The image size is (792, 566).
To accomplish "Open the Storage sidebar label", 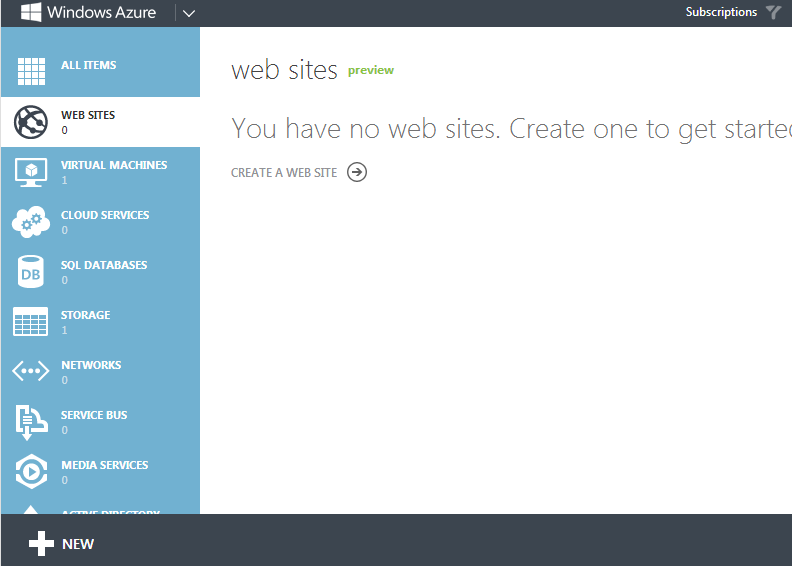I will pos(86,315).
